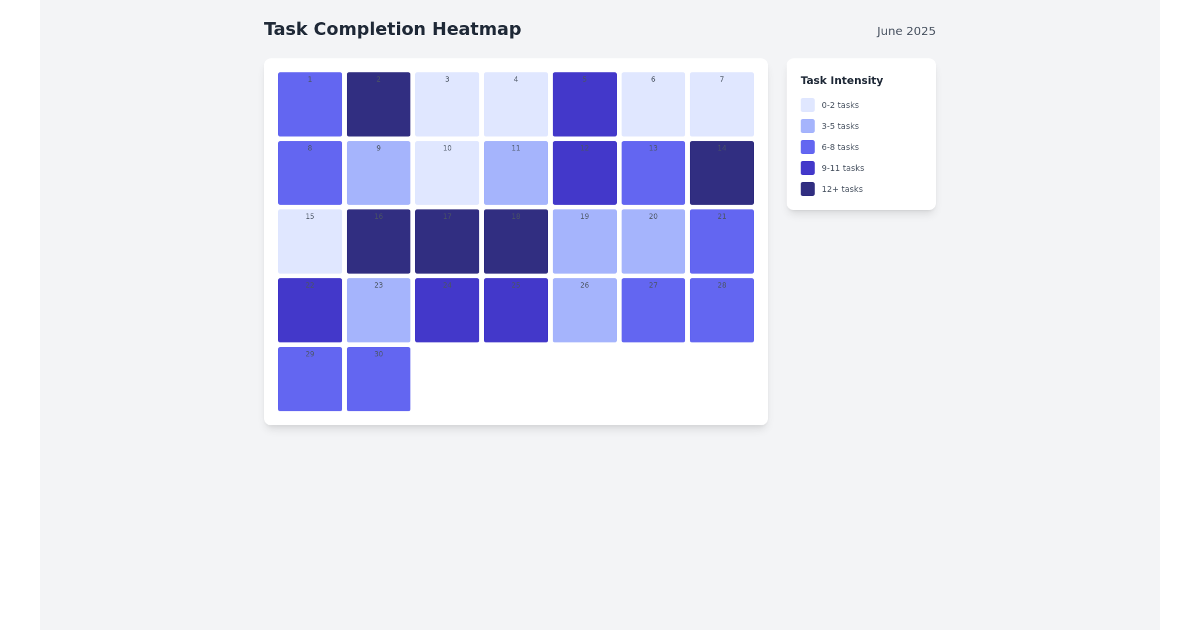Image resolution: width=1200 pixels, height=630 pixels.
Task: Click day 17 in the heatmap grid
Action: (x=447, y=241)
